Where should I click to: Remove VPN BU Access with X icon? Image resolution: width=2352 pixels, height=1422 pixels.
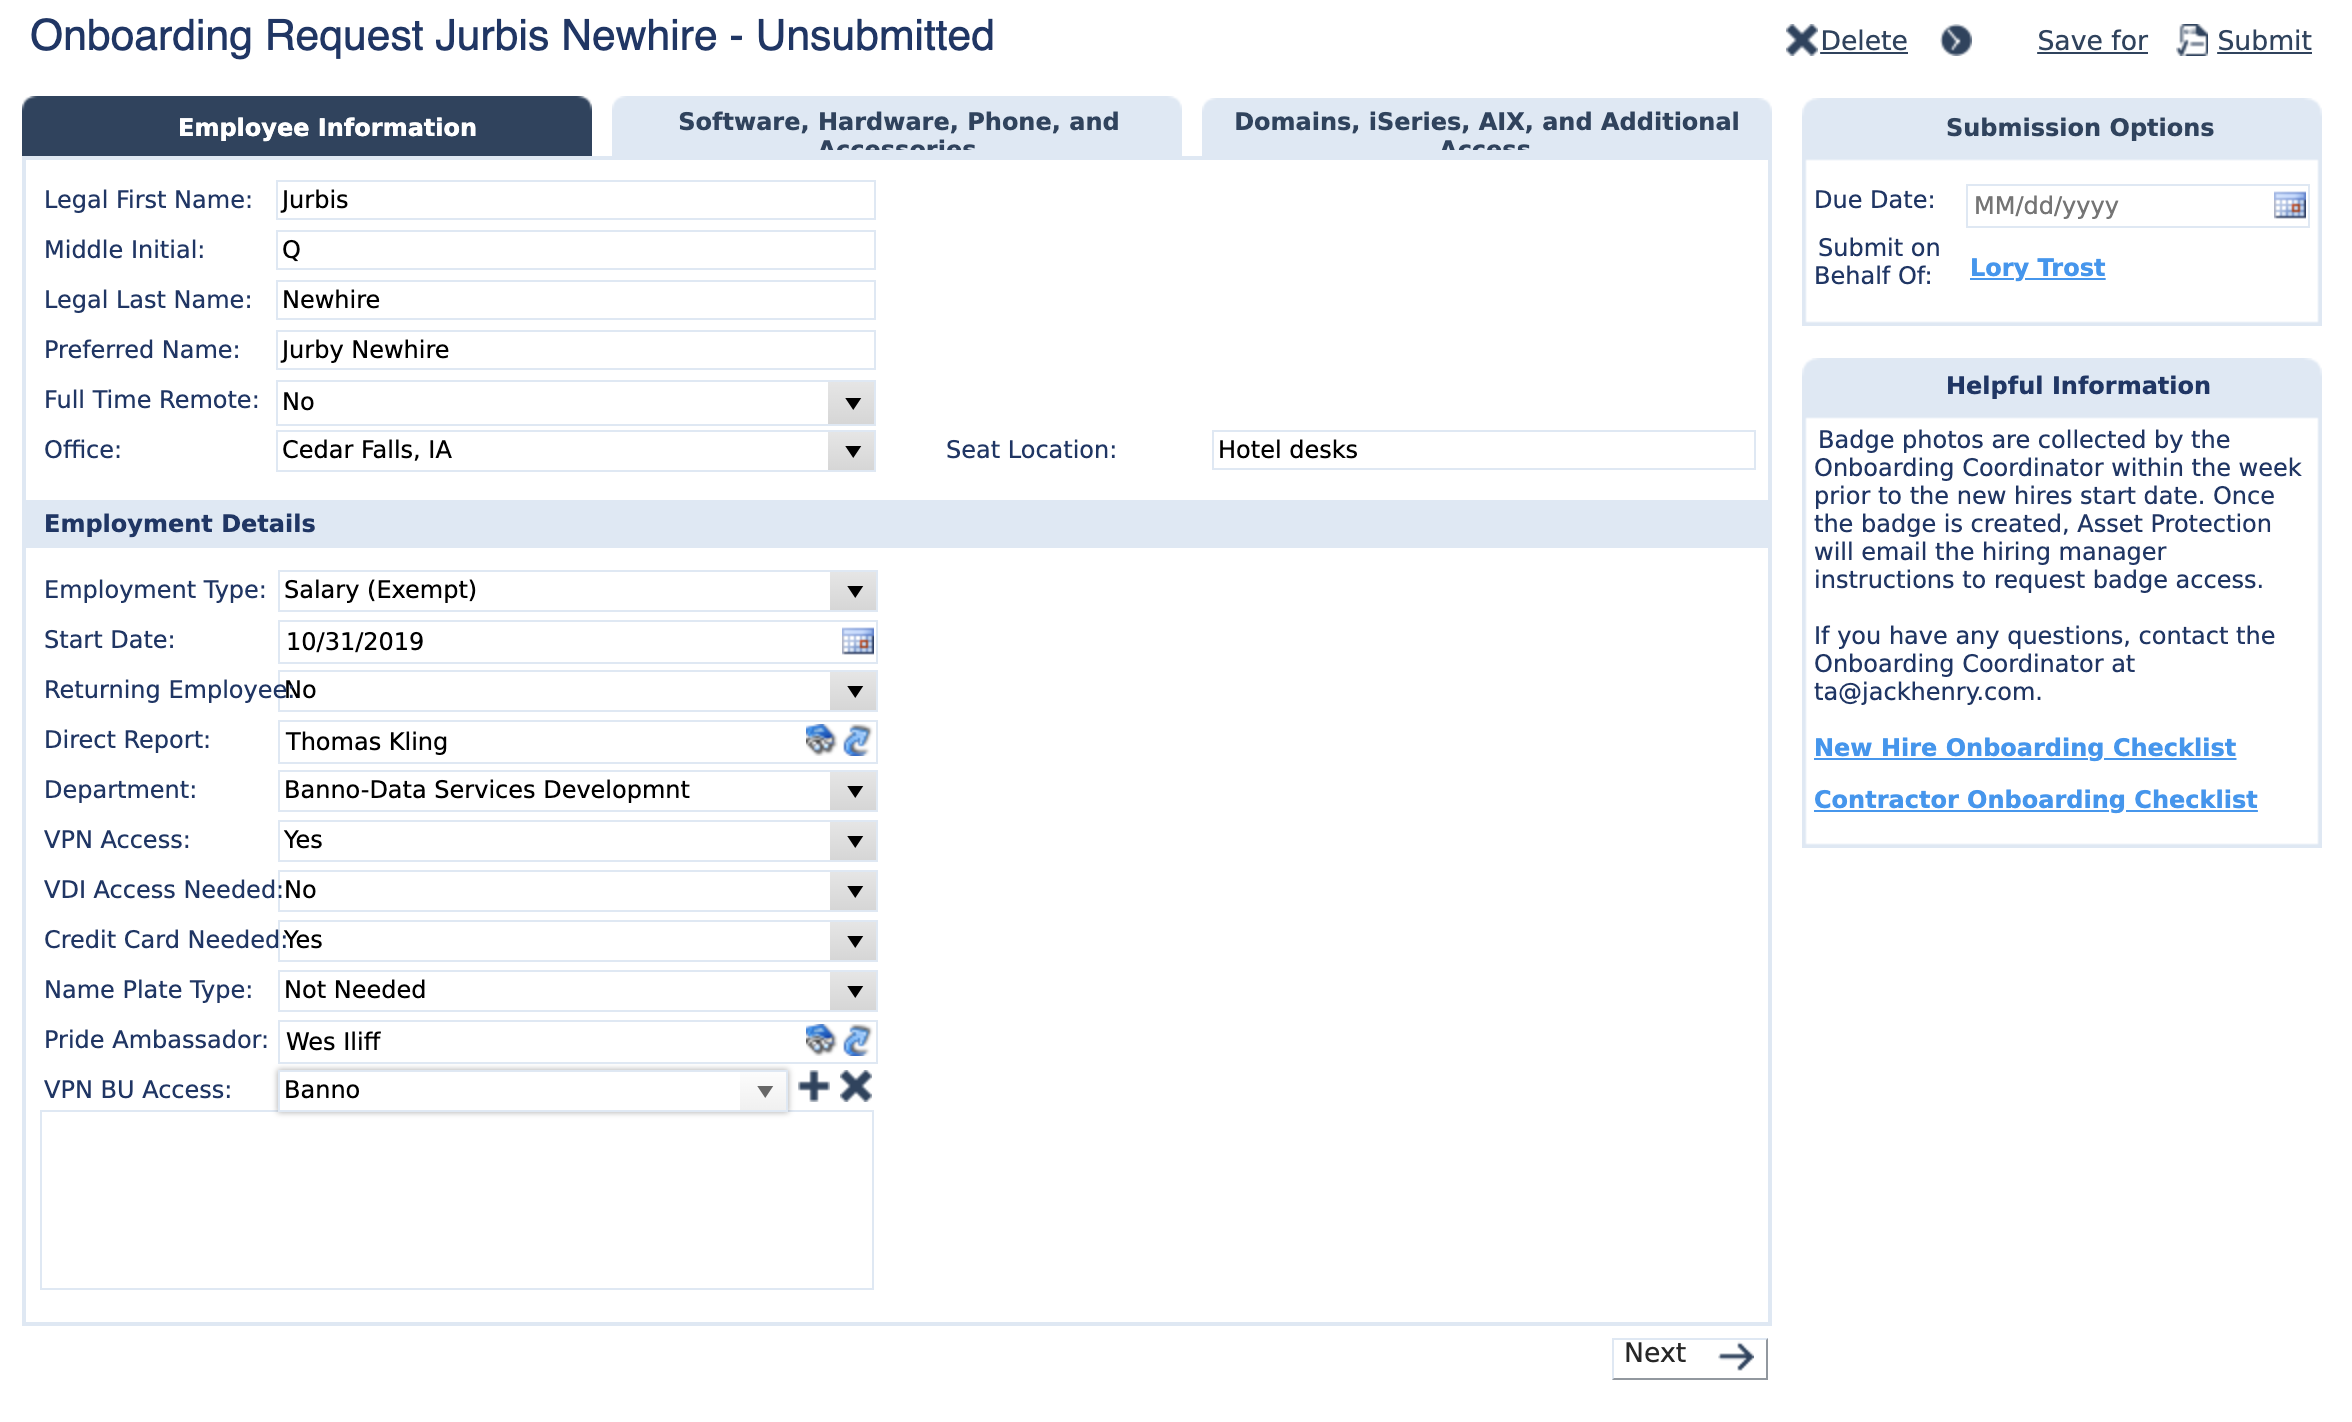point(856,1087)
